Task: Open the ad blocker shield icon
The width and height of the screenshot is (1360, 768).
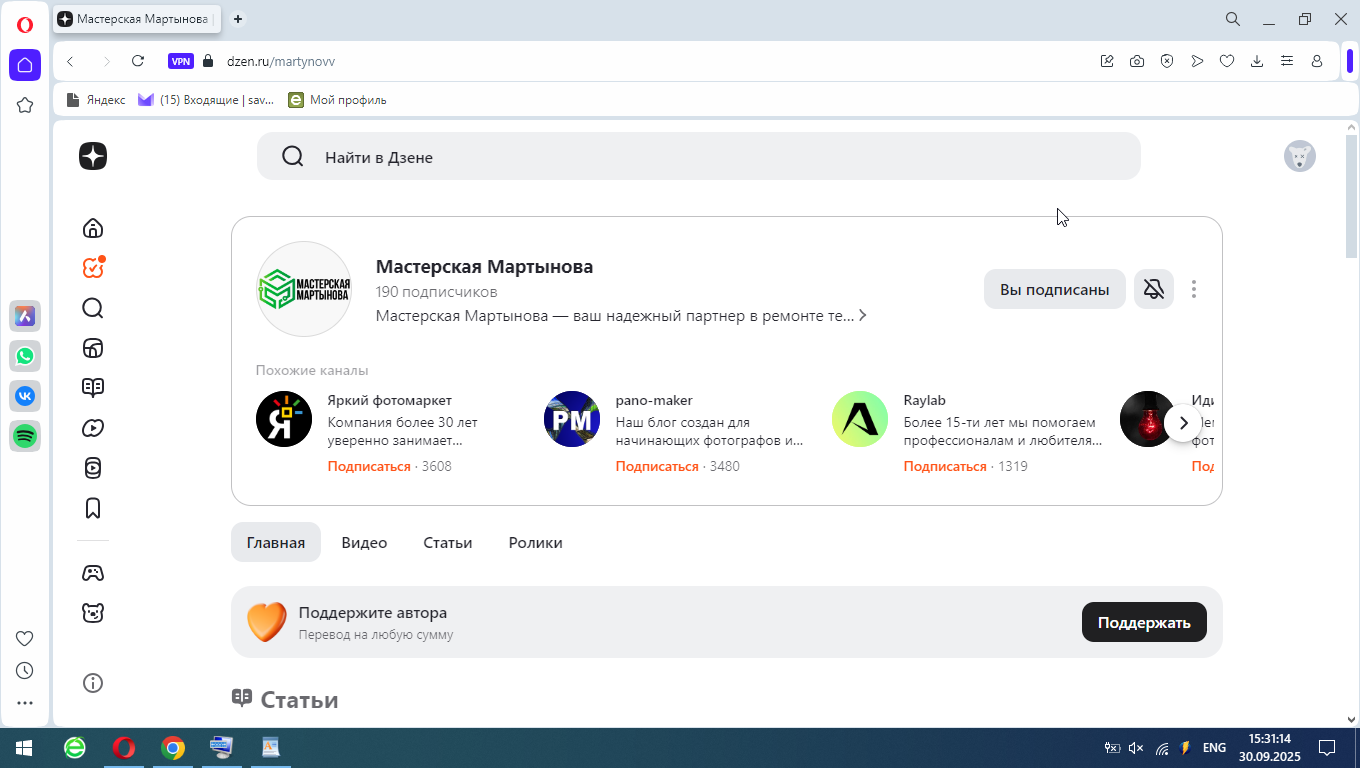Action: tap(1167, 61)
